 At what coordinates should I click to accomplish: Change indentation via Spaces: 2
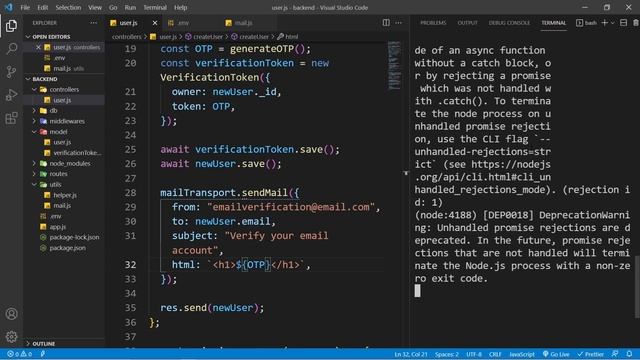tap(447, 354)
